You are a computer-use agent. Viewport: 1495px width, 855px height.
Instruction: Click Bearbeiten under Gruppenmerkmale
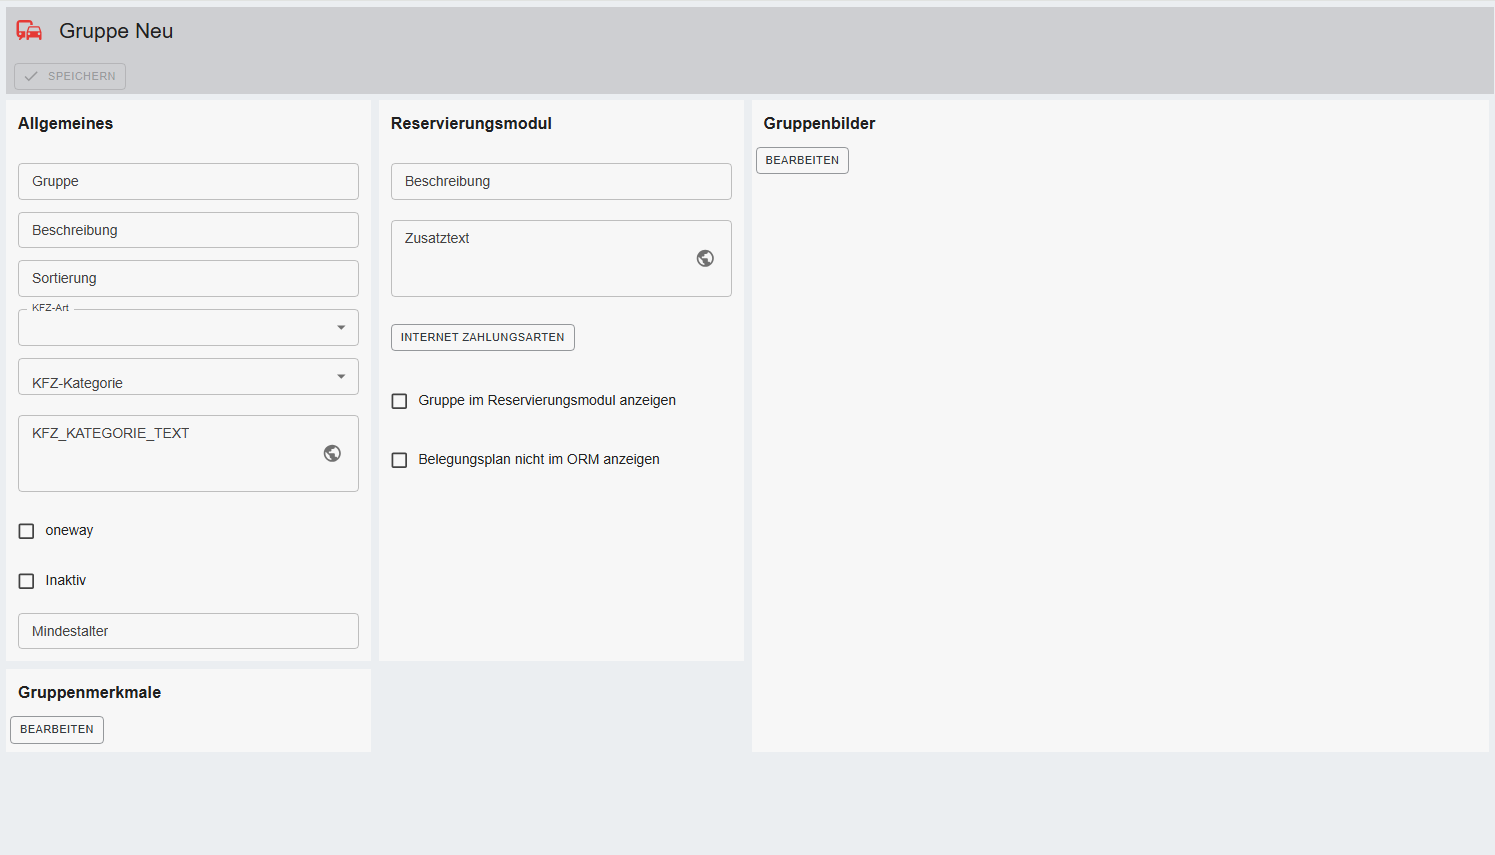(57, 729)
